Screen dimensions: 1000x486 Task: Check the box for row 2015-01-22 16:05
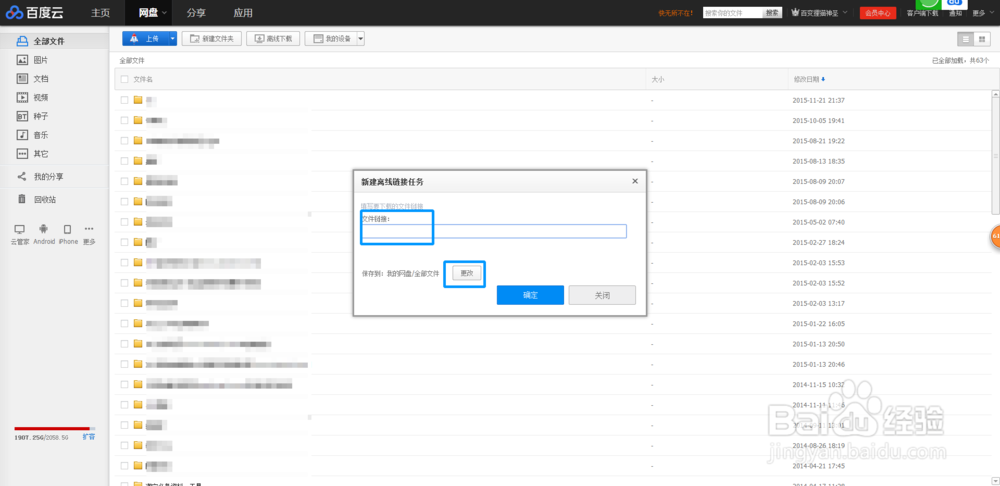tap(124, 323)
